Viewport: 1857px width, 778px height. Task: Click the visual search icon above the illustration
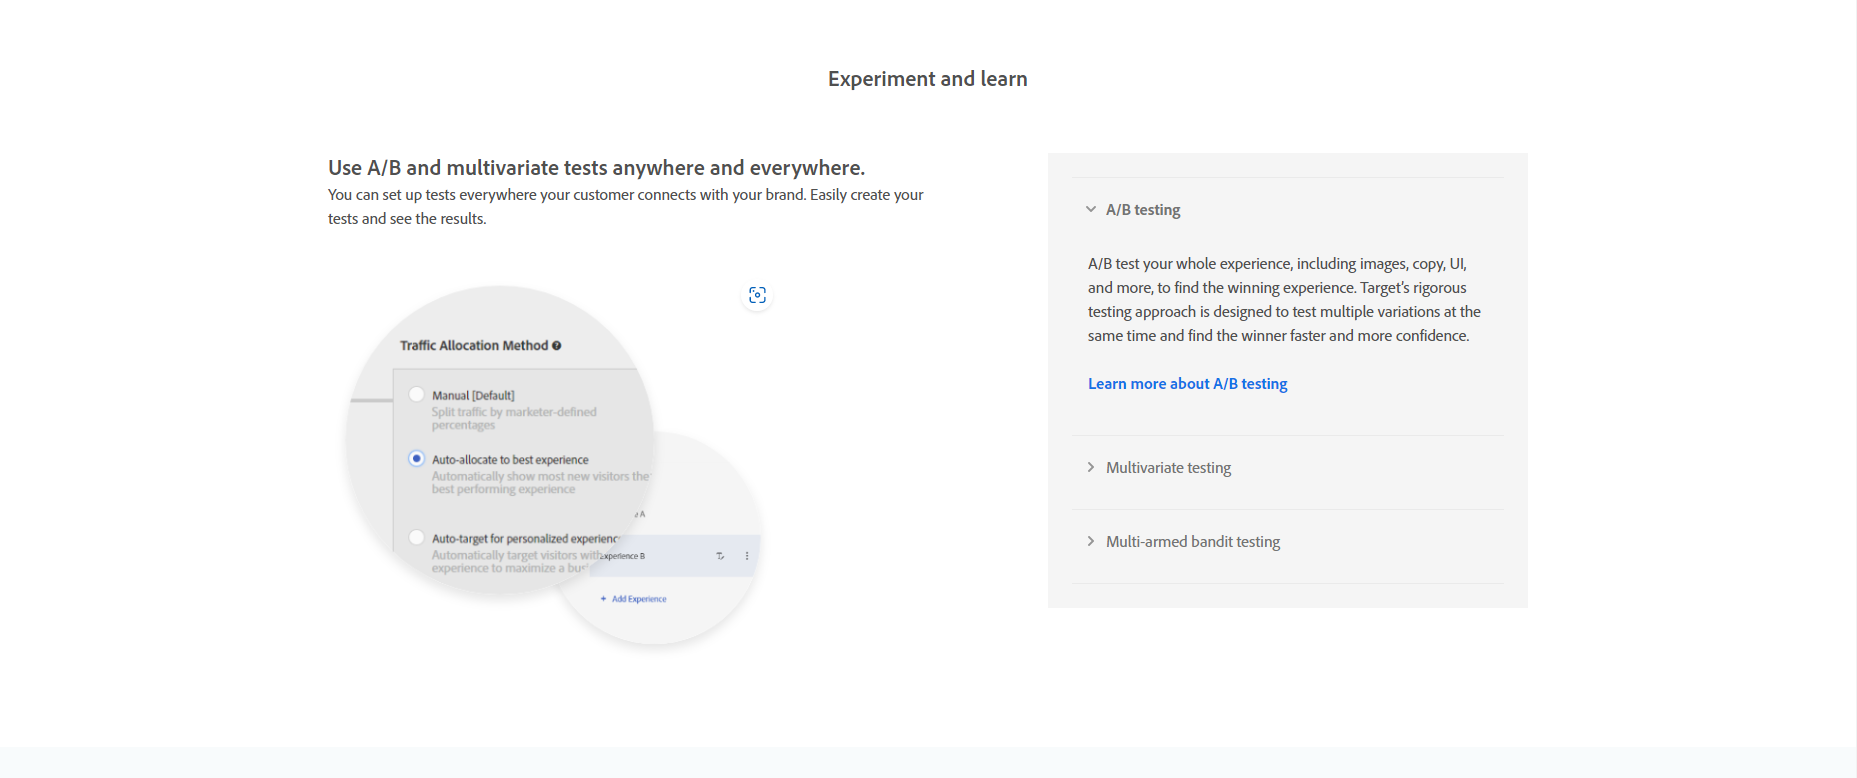[757, 295]
